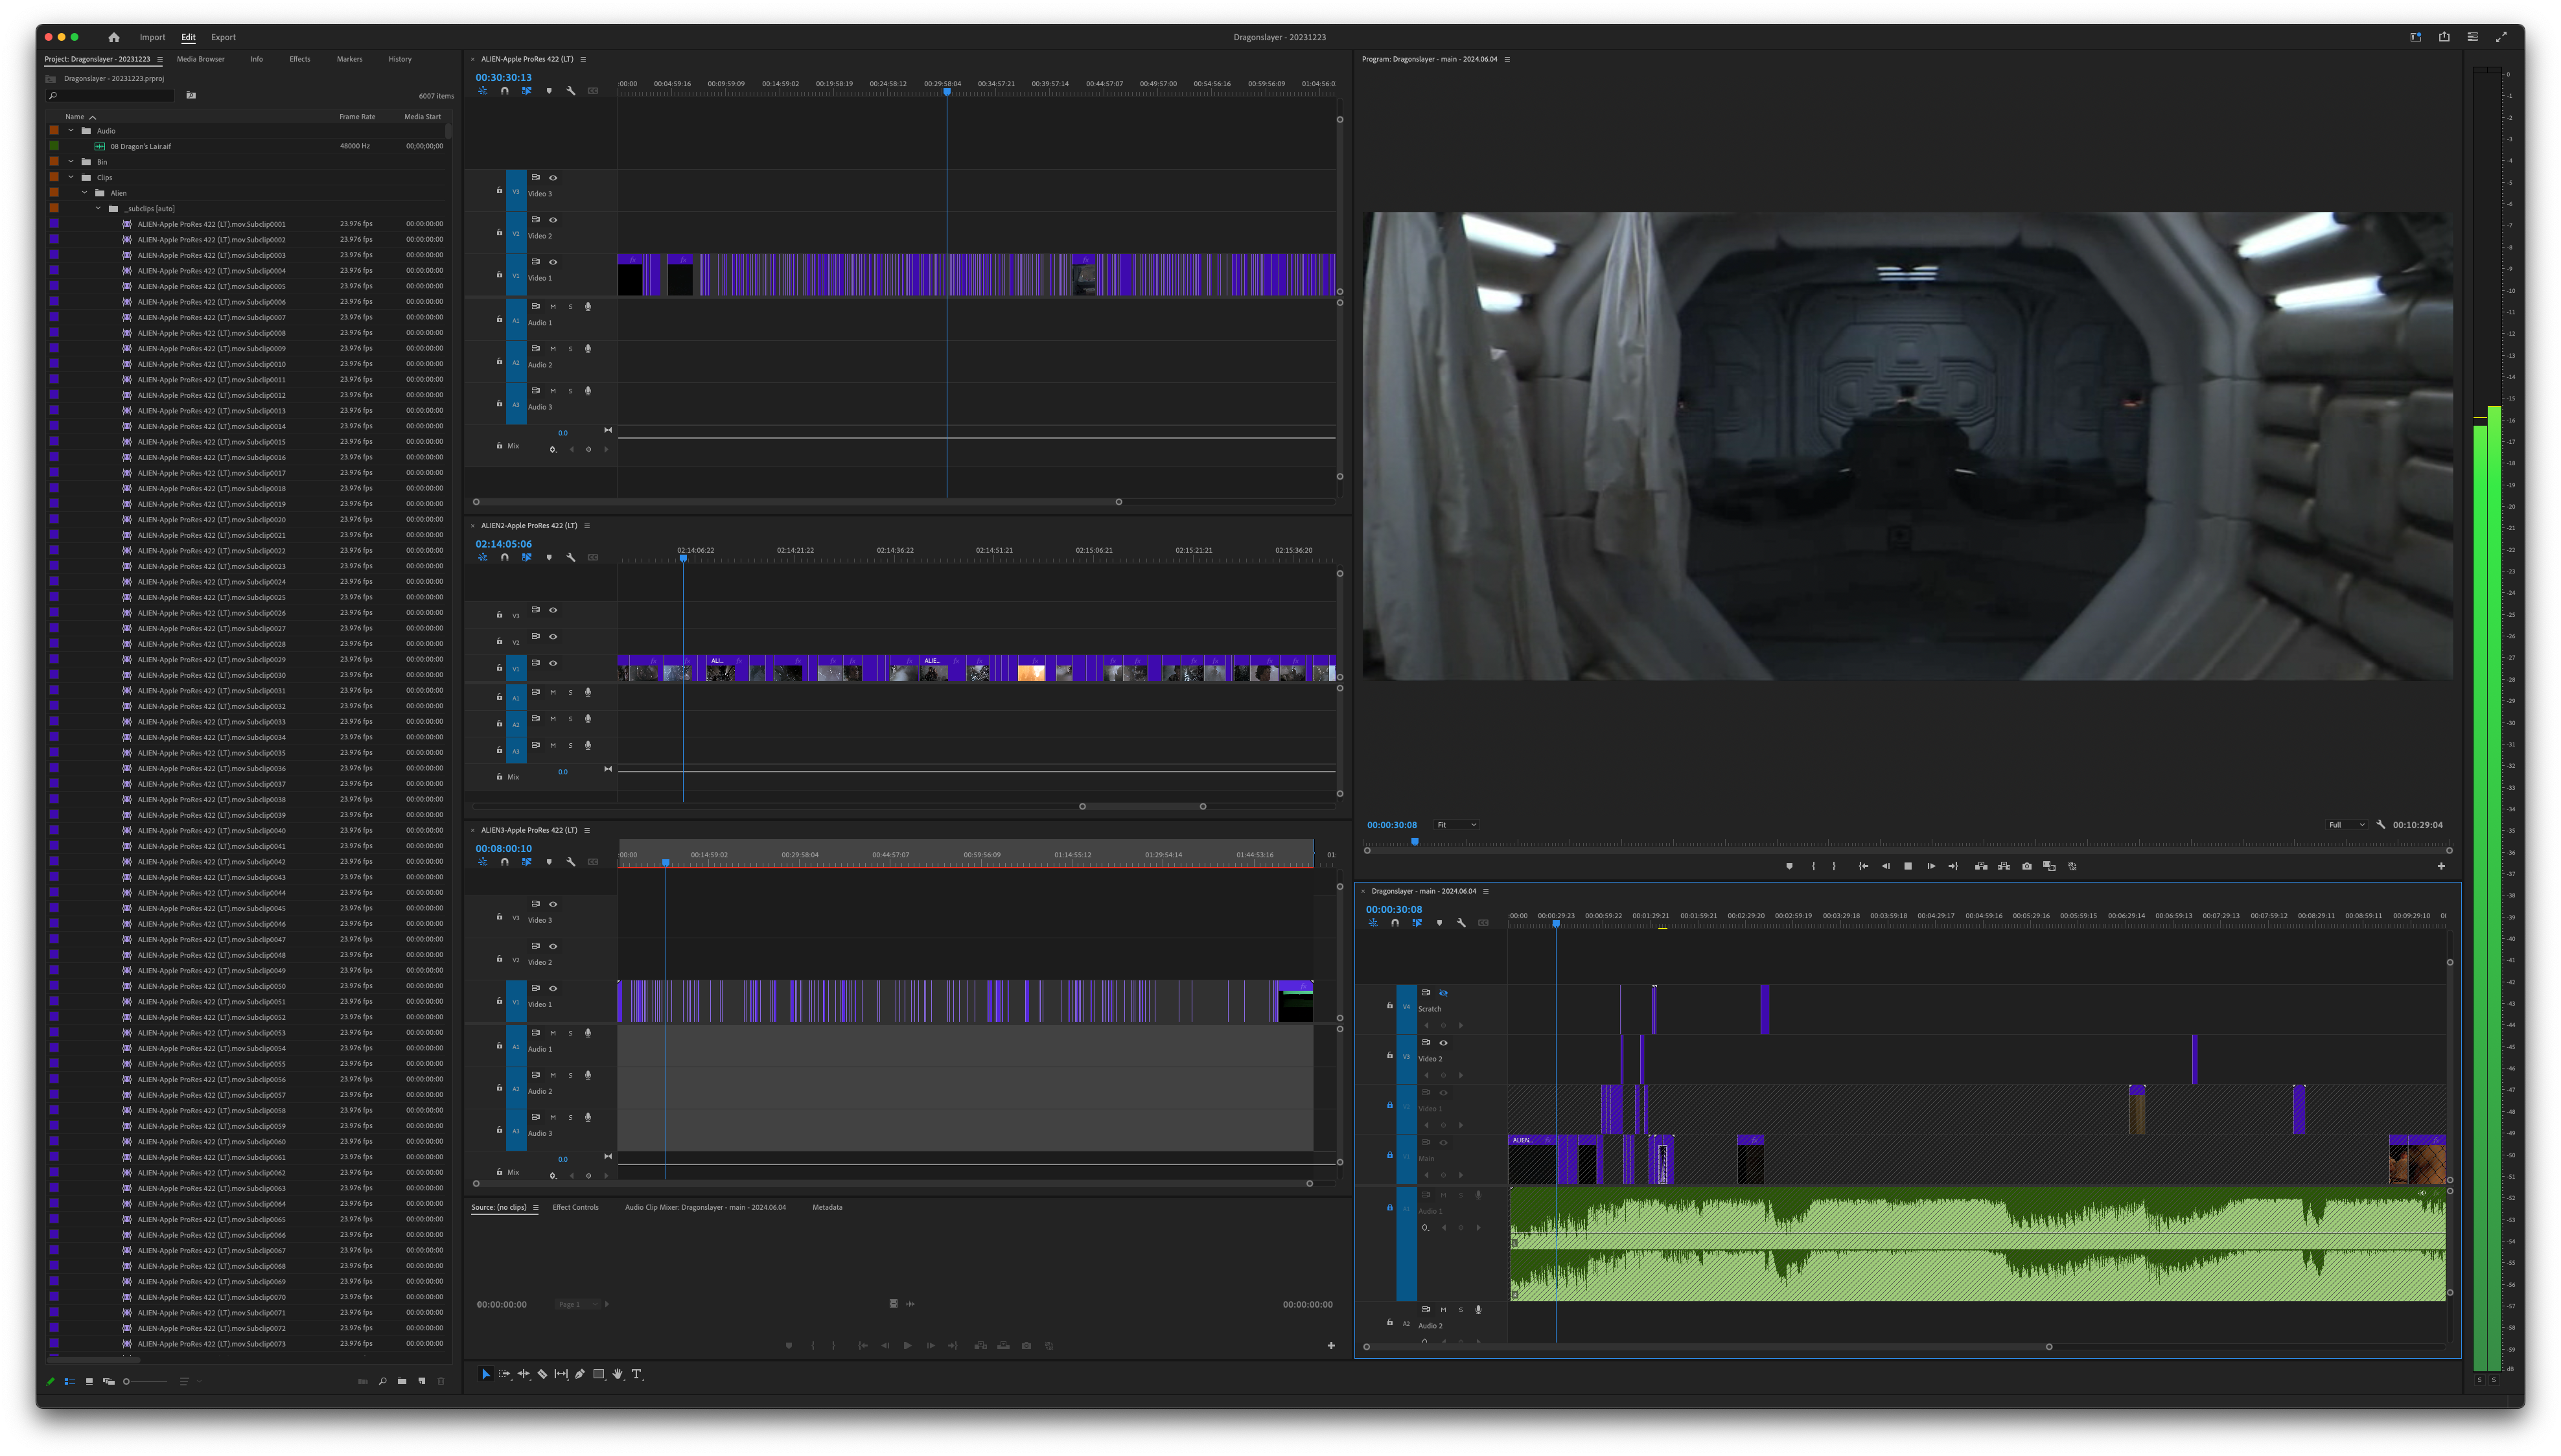Open Project panel hamburger menu
Viewport: 2561px width, 1456px height.
pyautogui.click(x=160, y=59)
